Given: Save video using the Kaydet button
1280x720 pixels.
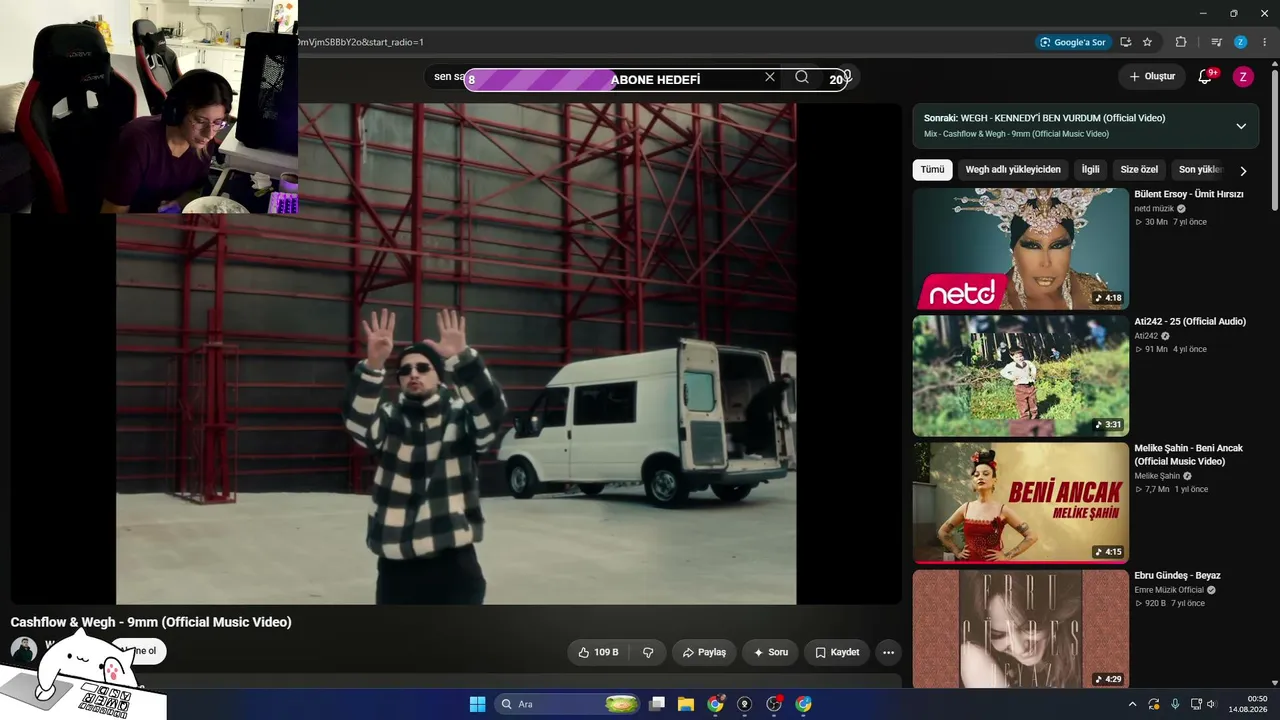Looking at the screenshot, I should coord(837,652).
